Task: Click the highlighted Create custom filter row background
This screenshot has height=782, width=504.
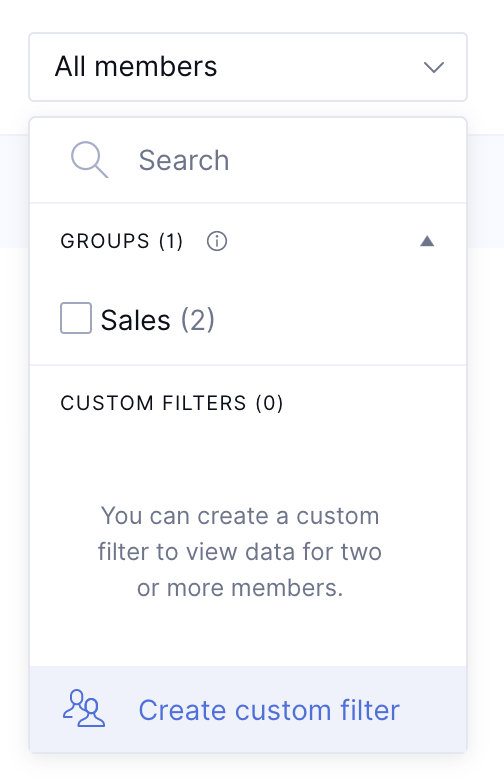Action: [x=248, y=709]
